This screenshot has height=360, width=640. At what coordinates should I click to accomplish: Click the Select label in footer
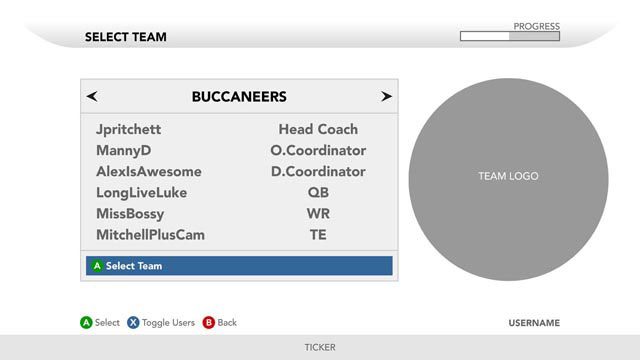pyautogui.click(x=107, y=322)
